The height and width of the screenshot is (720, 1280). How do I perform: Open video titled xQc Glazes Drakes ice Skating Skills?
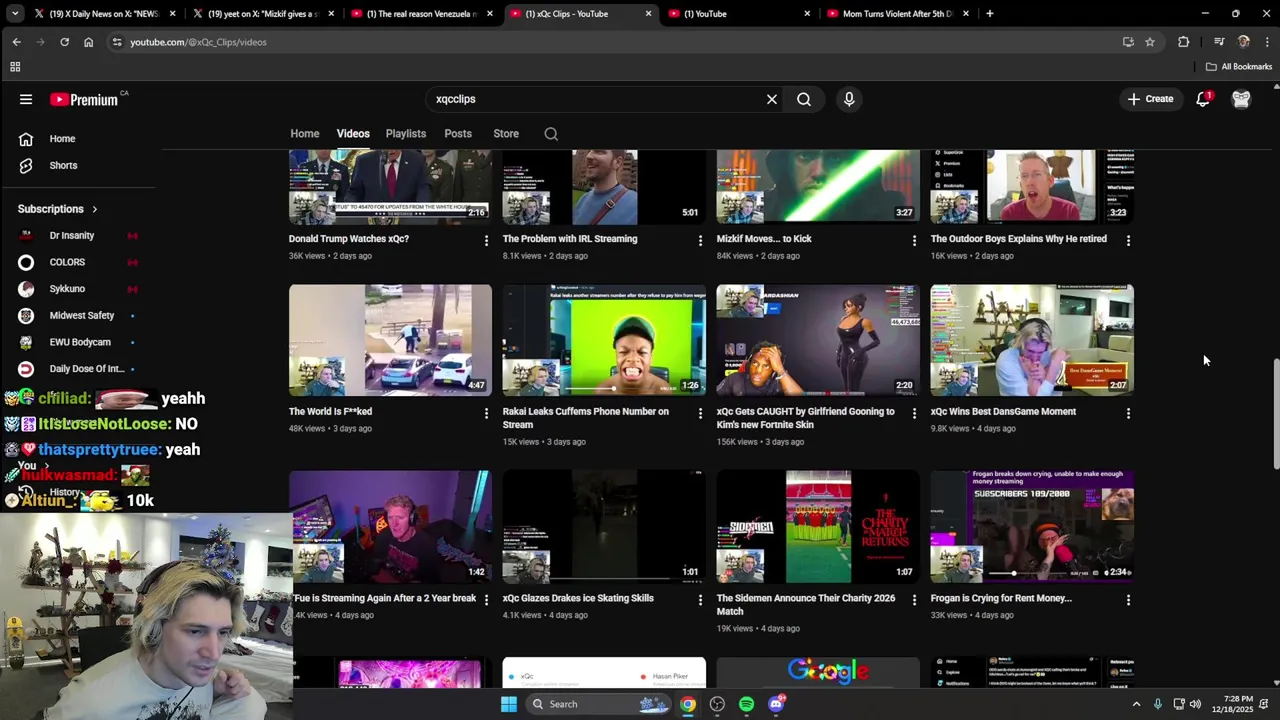[x=578, y=598]
